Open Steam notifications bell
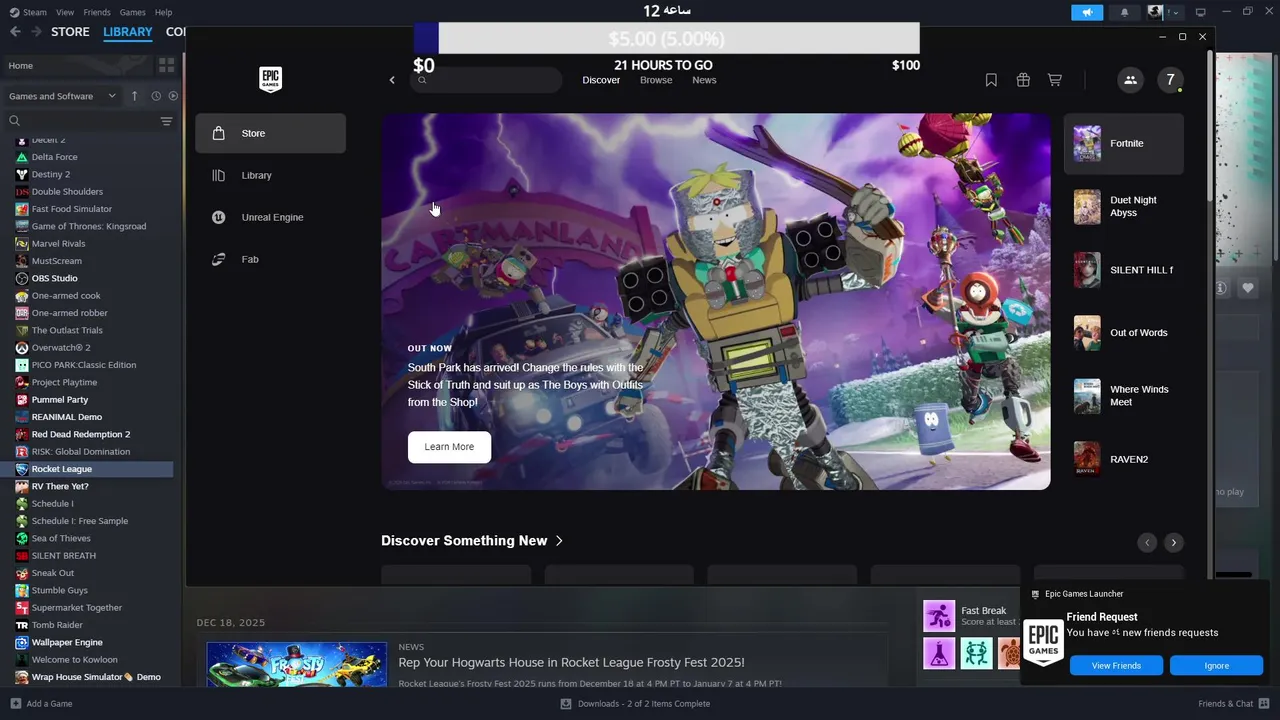Viewport: 1280px width, 720px height. pos(1124,12)
